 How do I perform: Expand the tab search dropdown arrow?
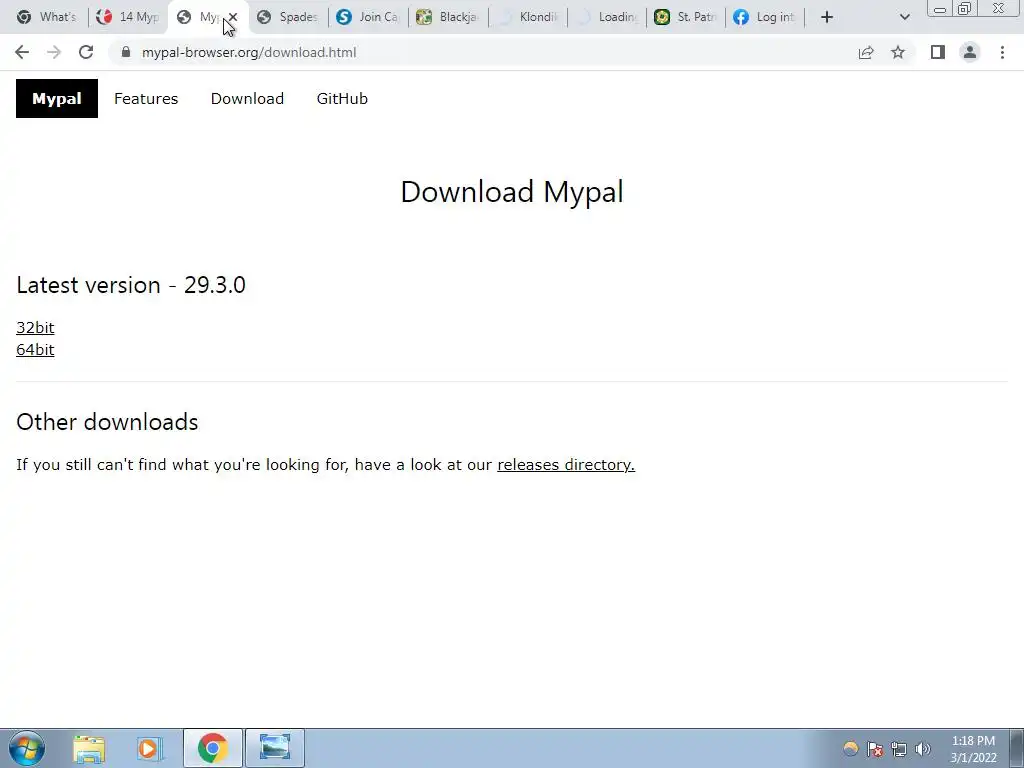(x=904, y=17)
